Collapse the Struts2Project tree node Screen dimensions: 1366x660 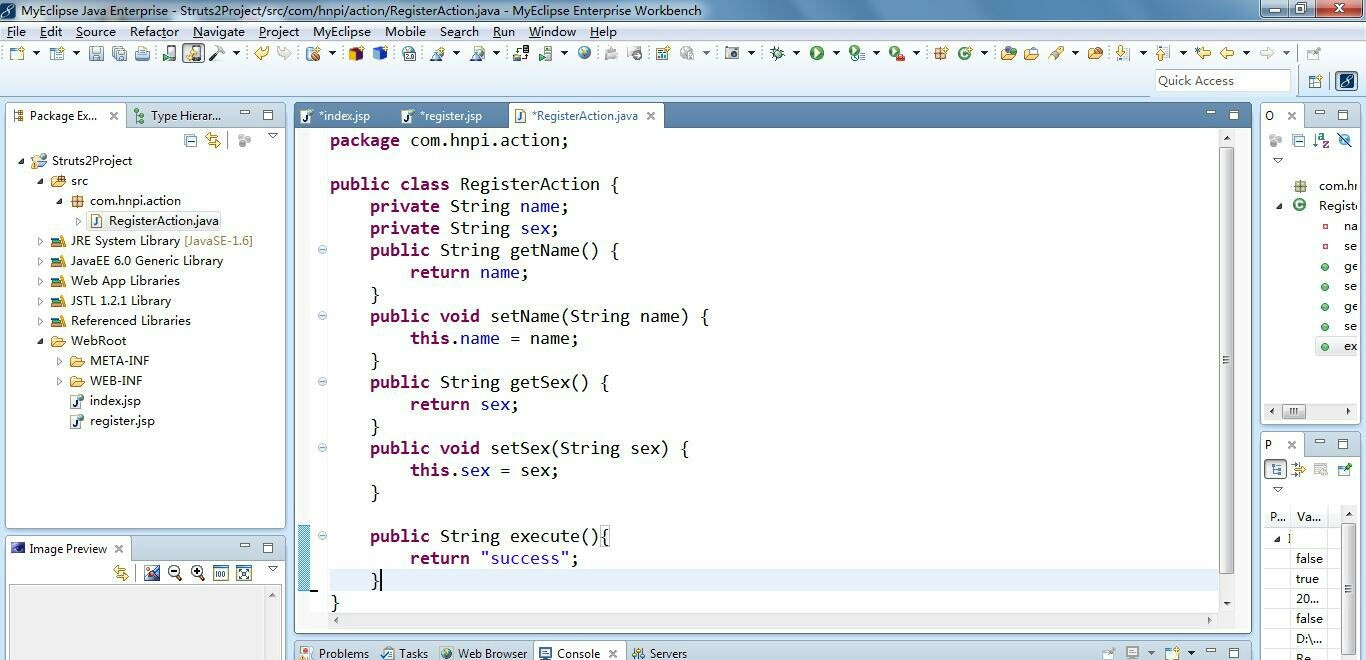click(x=21, y=161)
